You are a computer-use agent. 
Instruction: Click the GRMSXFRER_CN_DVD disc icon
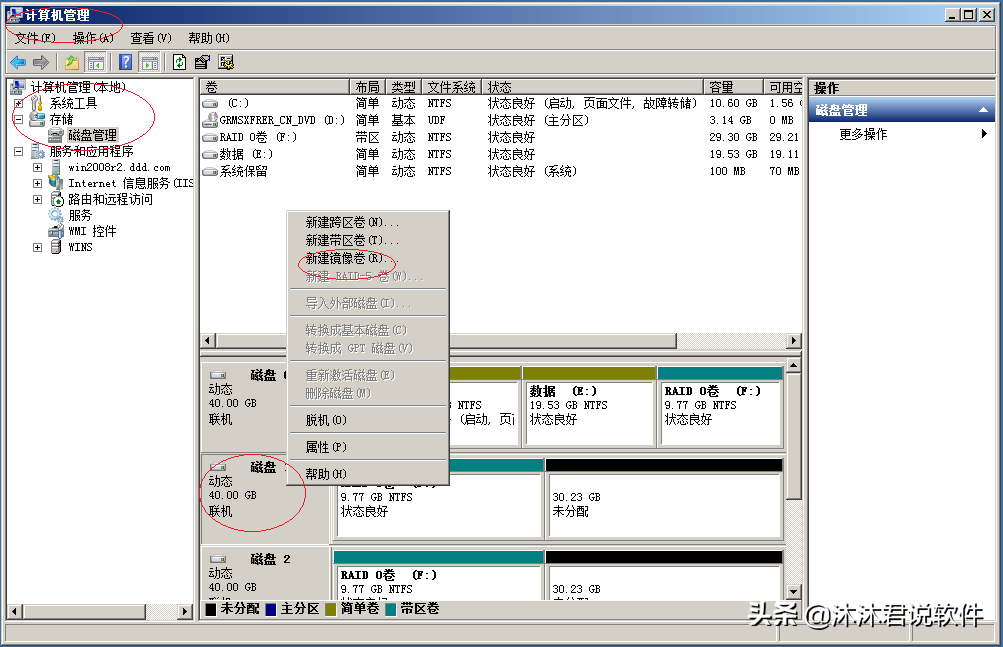(x=210, y=120)
